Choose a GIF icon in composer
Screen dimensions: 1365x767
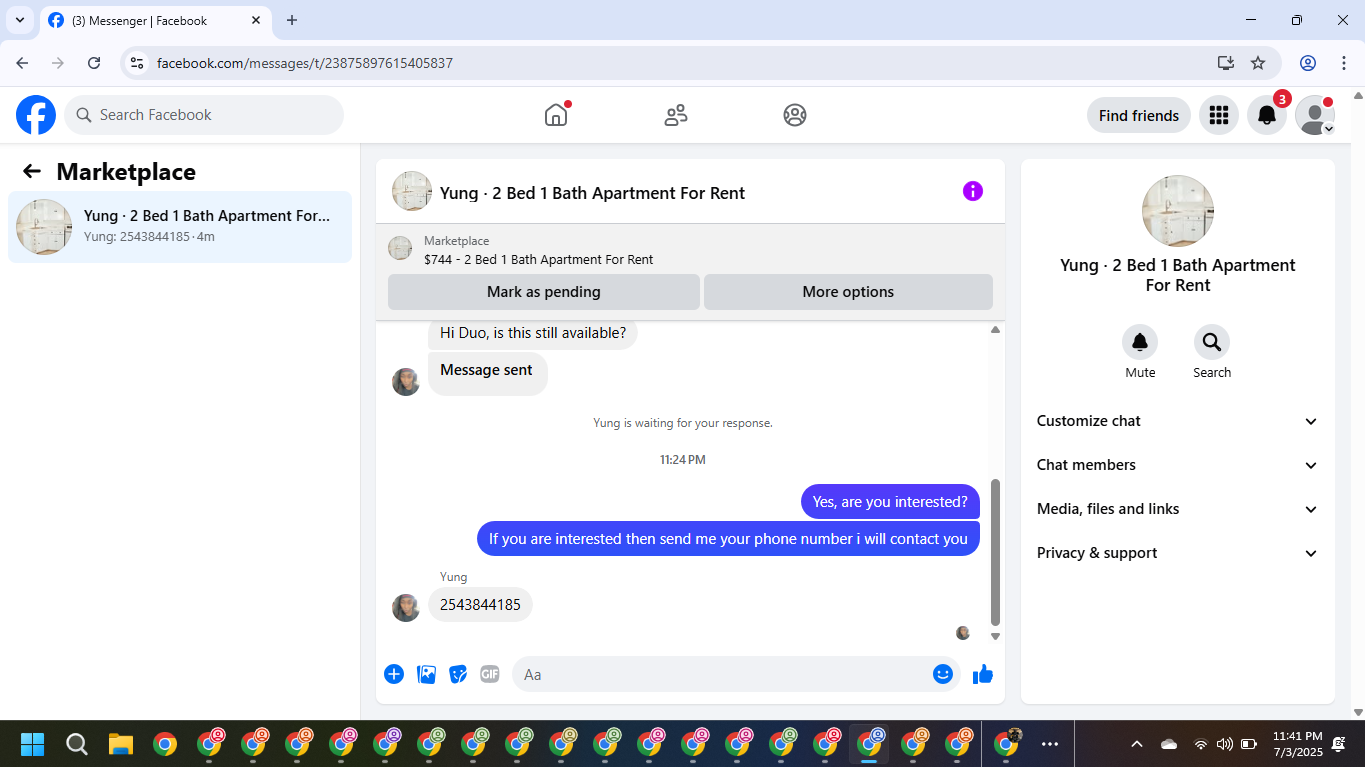489,674
